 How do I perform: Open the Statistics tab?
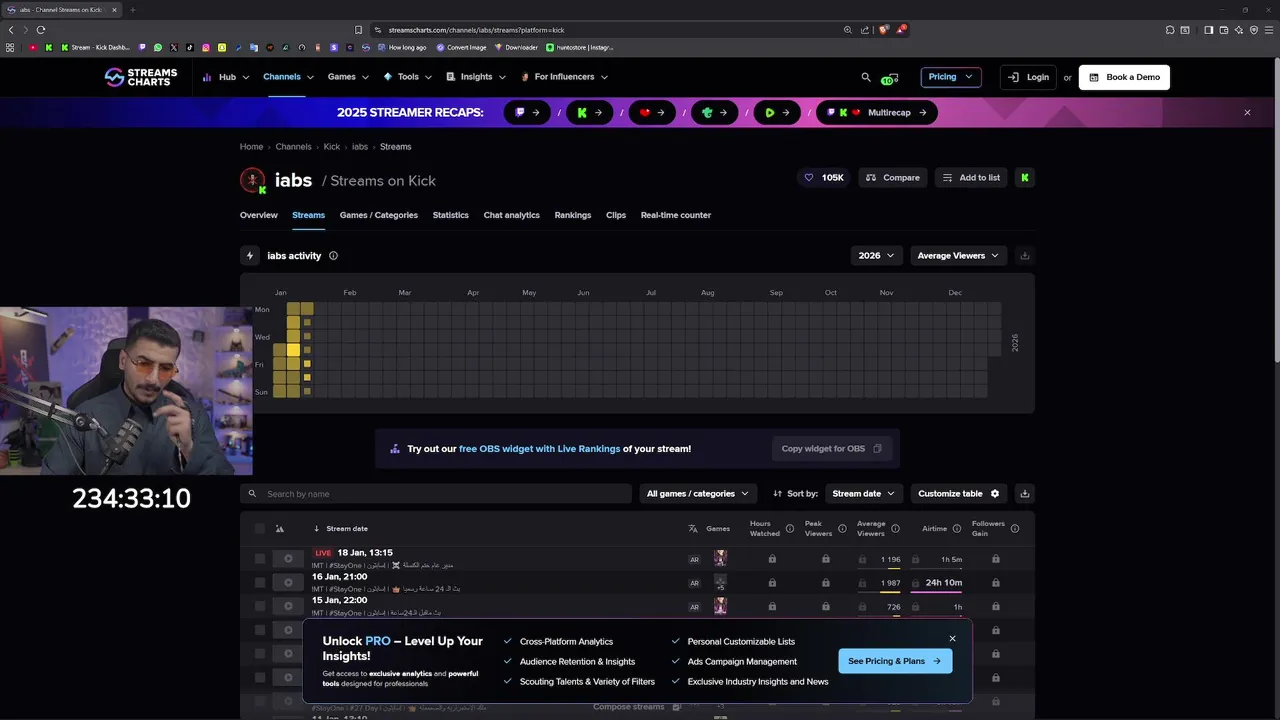[x=451, y=215]
